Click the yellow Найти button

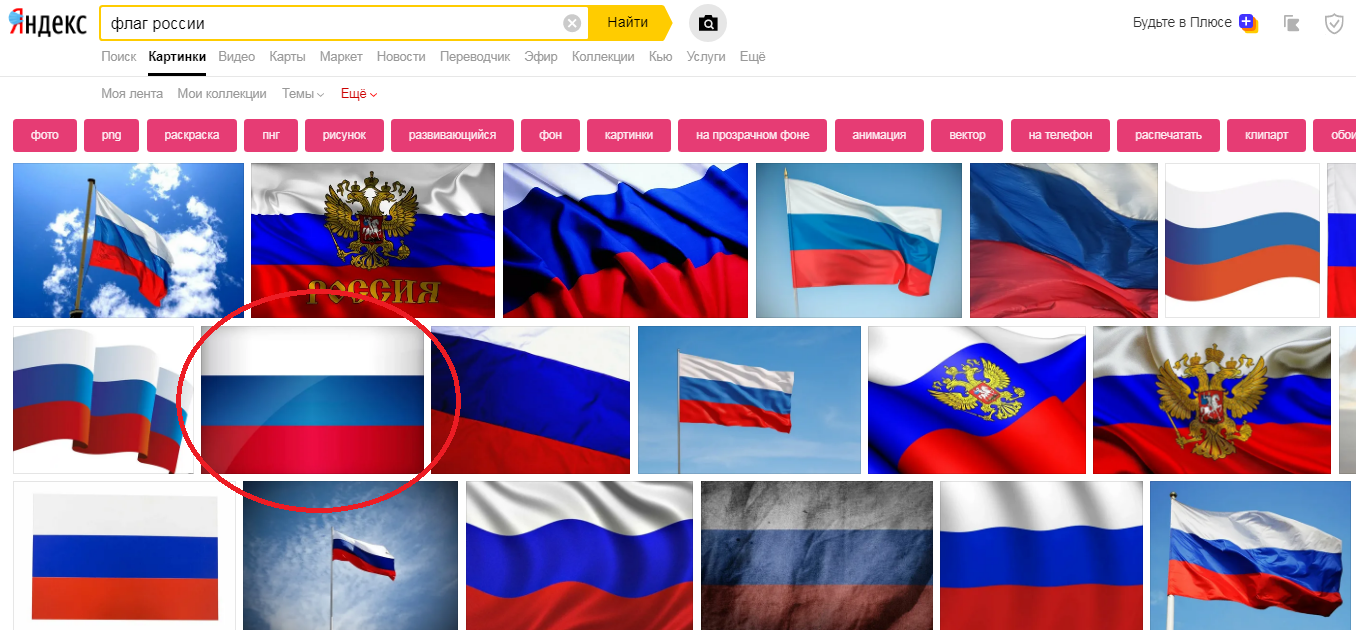pos(627,23)
